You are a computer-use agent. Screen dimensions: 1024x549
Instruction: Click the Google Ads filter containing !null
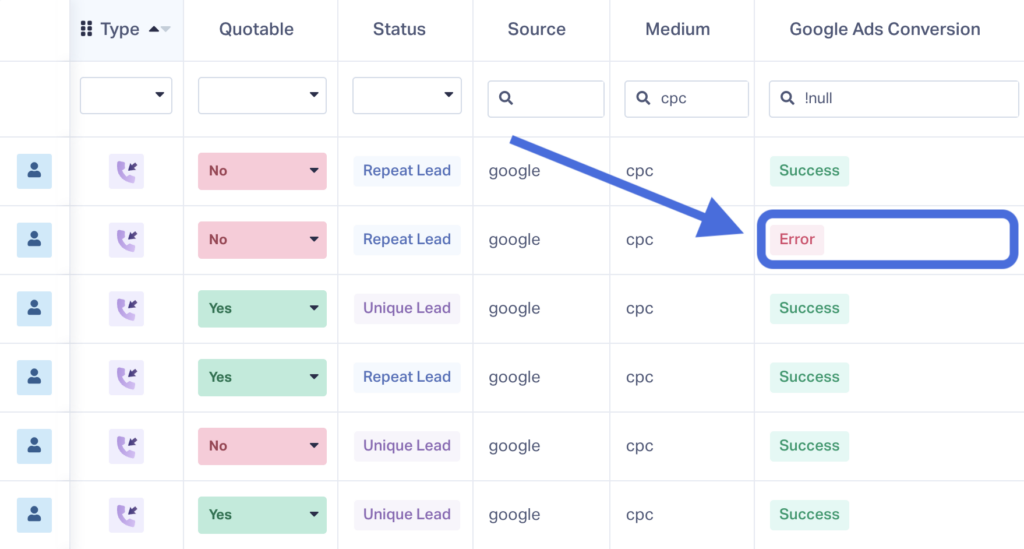coord(893,99)
